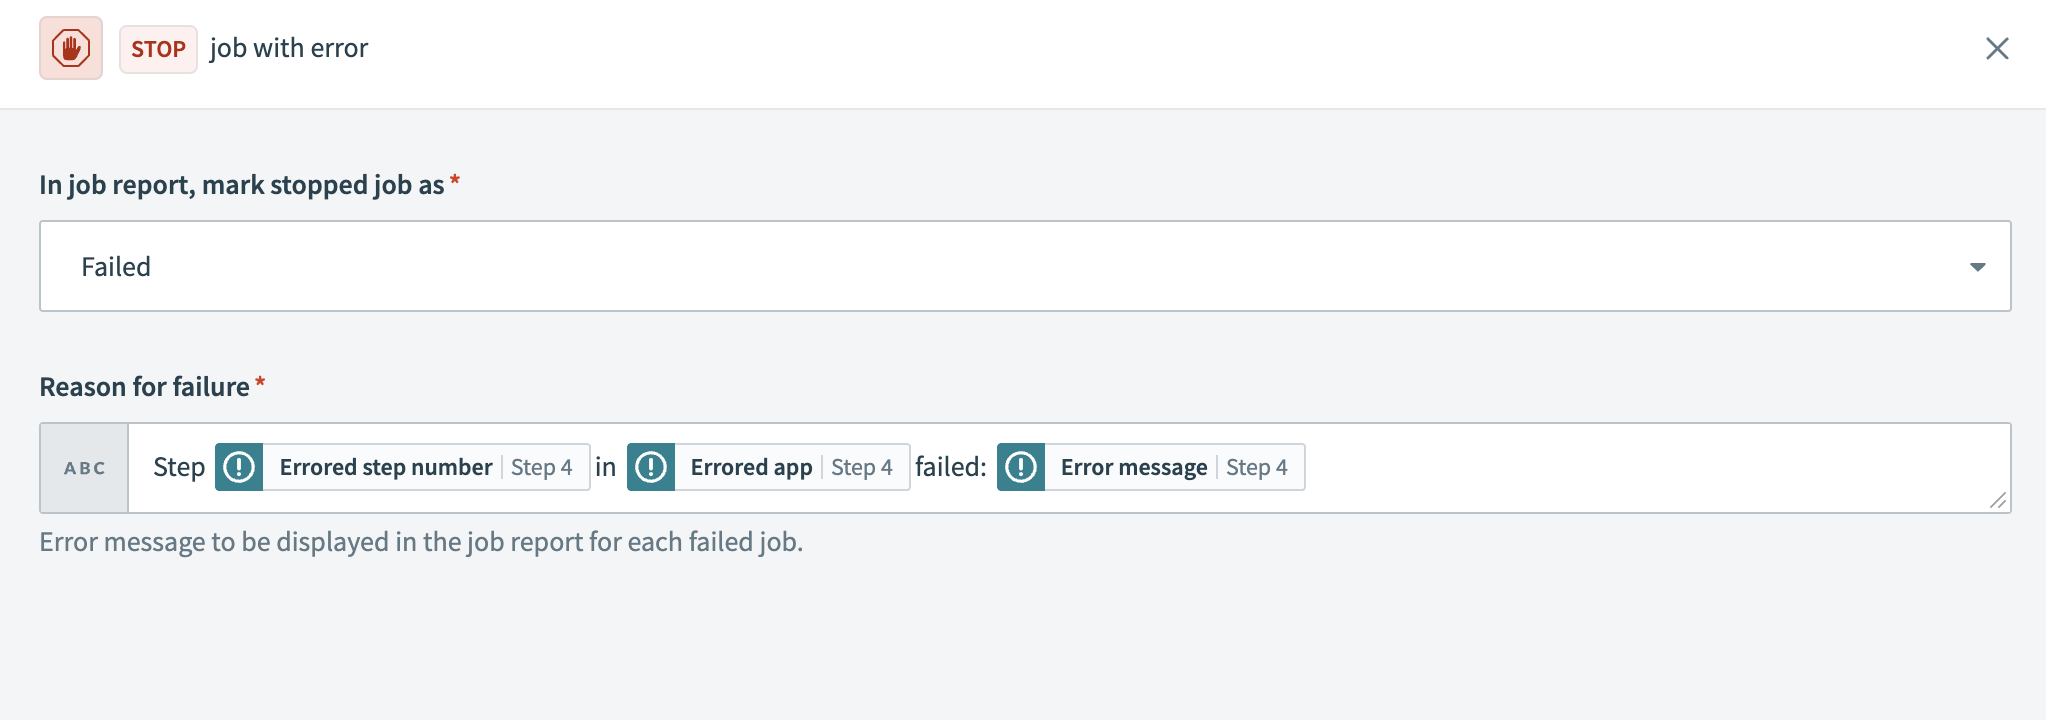Select the STOP action badge
The width and height of the screenshot is (2046, 720).
158,49
